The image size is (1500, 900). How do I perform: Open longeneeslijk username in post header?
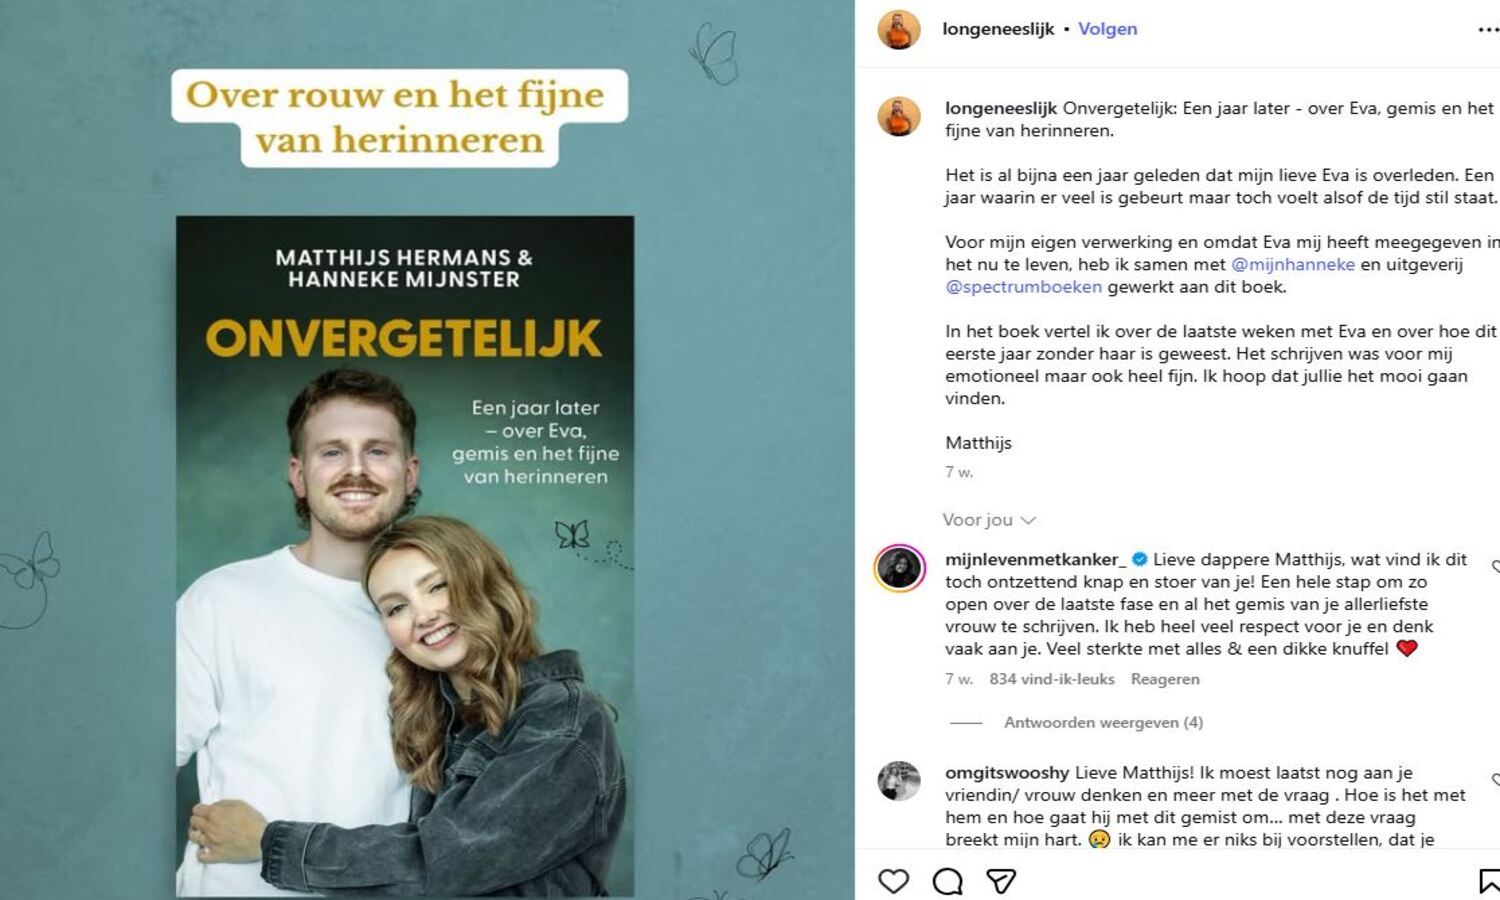998,29
